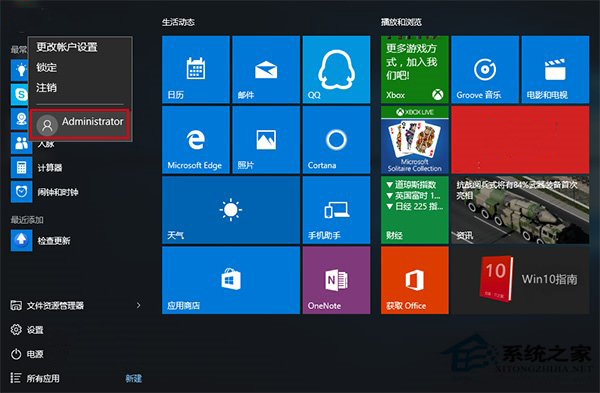Click the 播放和浏览 group header
Screen dimensions: 600x393
click(x=401, y=22)
